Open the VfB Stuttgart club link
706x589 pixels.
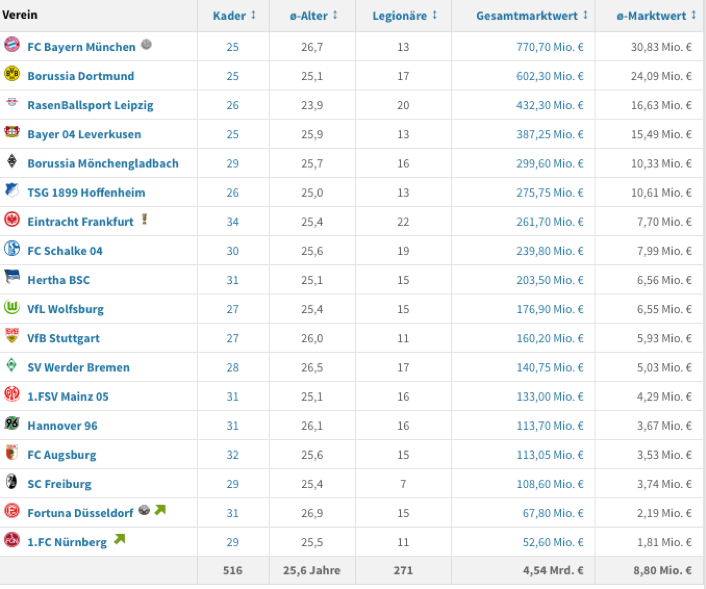(x=63, y=338)
